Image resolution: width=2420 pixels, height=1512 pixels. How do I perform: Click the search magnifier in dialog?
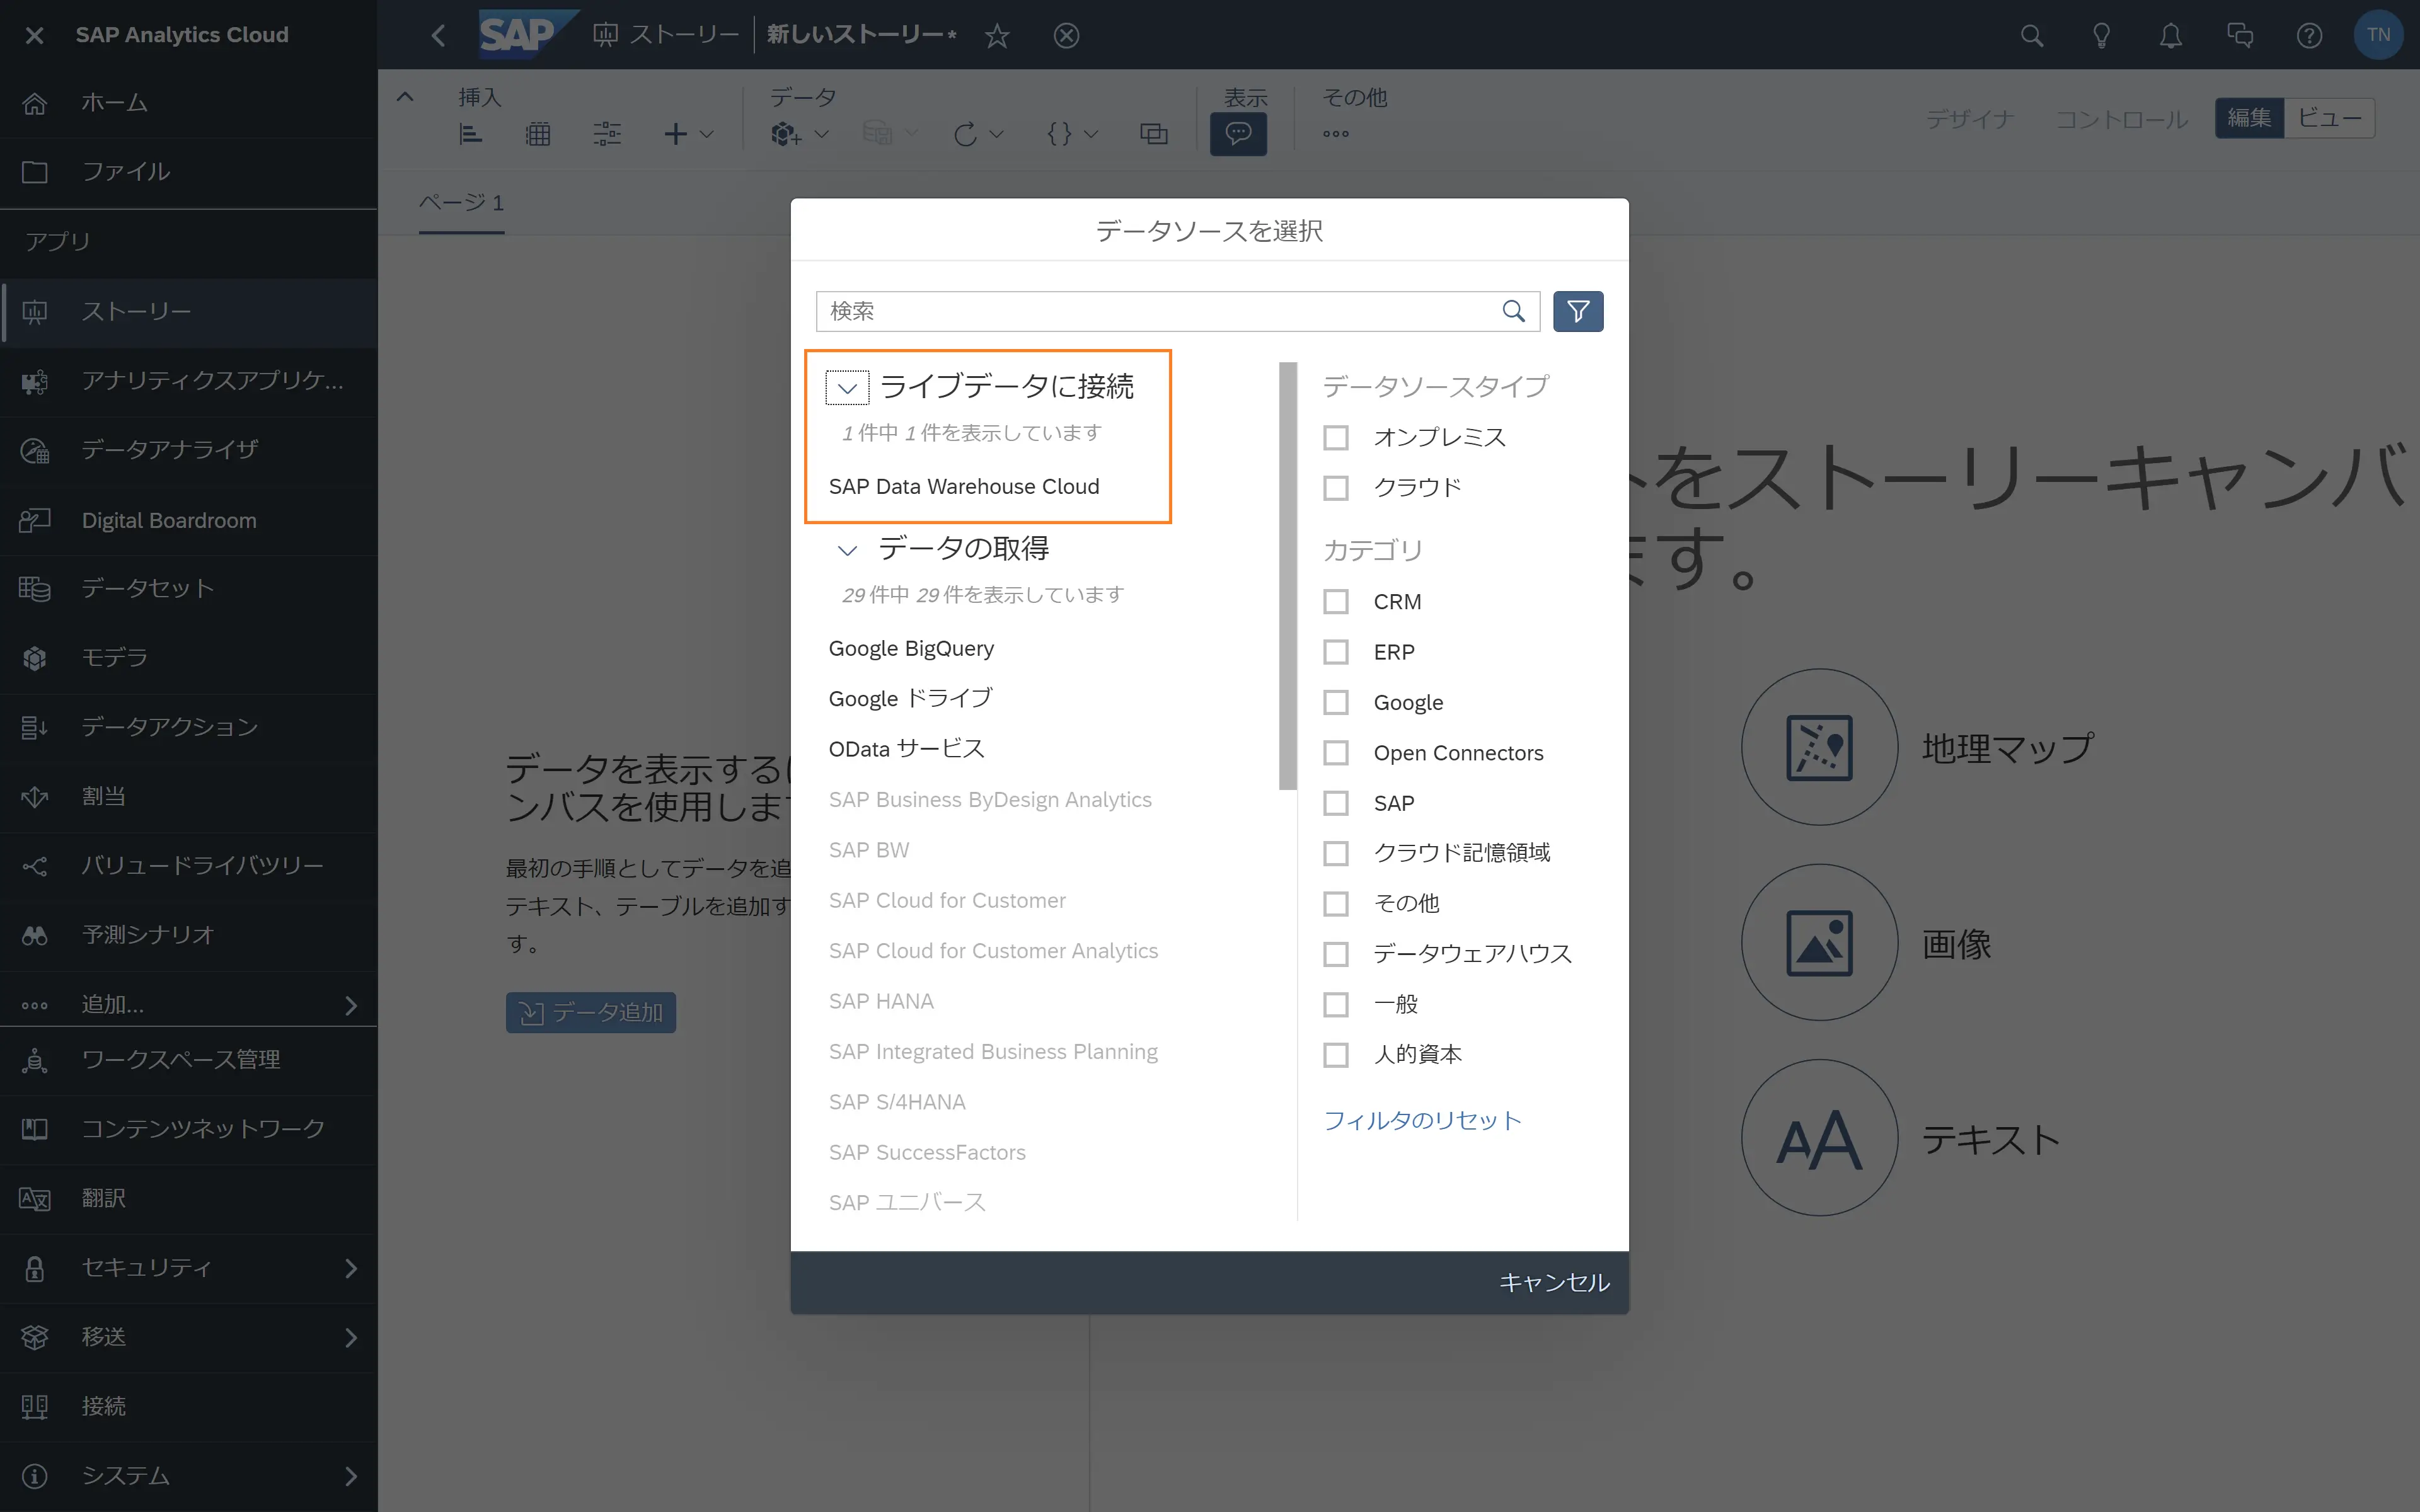1514,311
